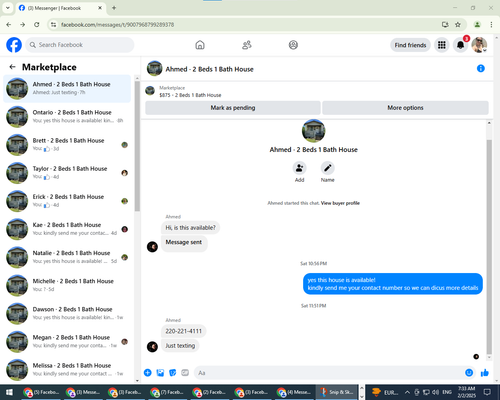This screenshot has height=400, width=500.
Task: Open the notifications bell icon
Action: (x=460, y=45)
